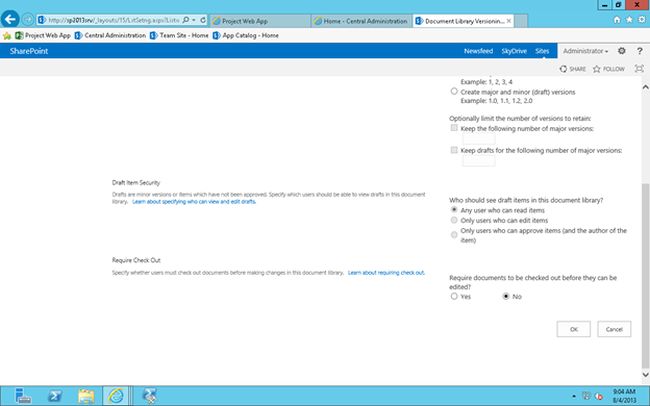Screen dimensions: 650x406
Task: Click the scrollbar up arrow
Action: pos(645,87)
